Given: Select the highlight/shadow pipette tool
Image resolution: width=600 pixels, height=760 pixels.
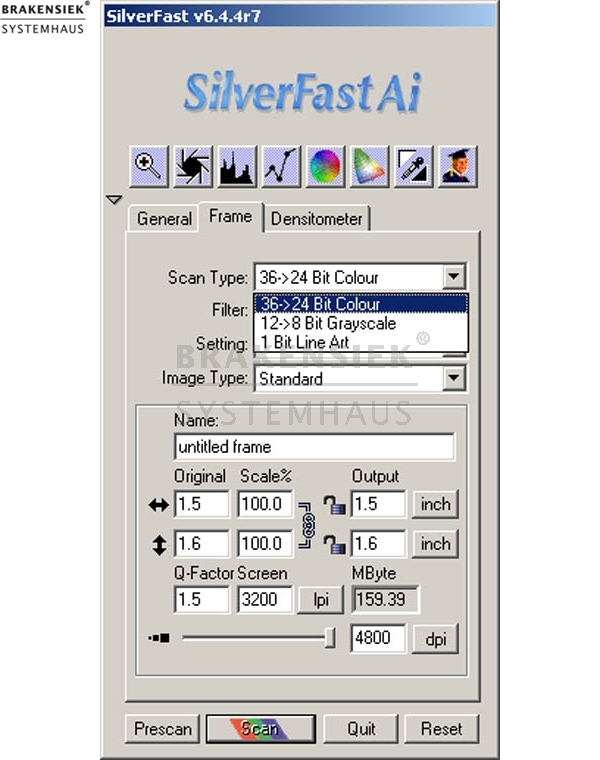Looking at the screenshot, I should [x=413, y=166].
